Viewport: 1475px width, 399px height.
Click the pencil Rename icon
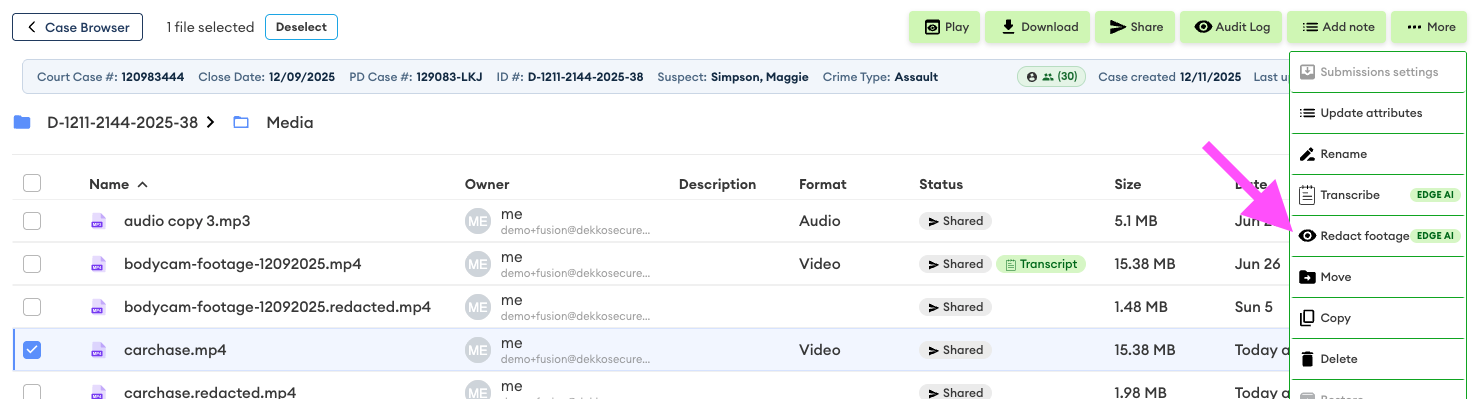[1306, 154]
